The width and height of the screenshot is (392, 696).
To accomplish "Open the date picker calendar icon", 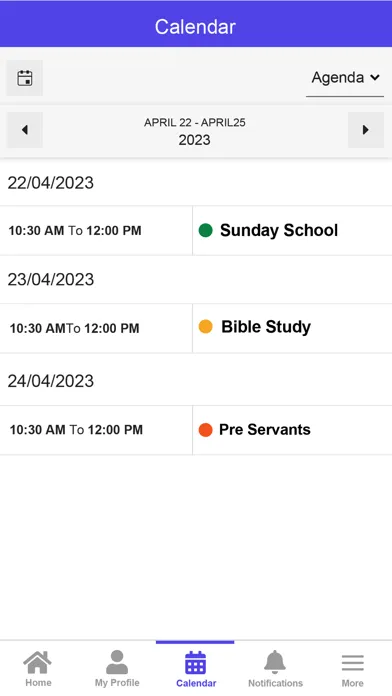I will point(24,78).
